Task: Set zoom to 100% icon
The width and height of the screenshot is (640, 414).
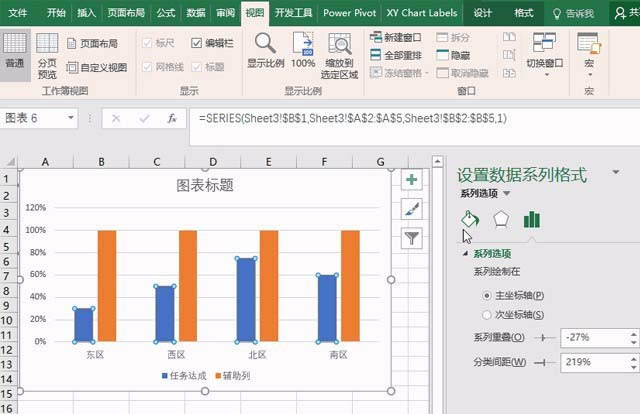Action: coord(303,50)
